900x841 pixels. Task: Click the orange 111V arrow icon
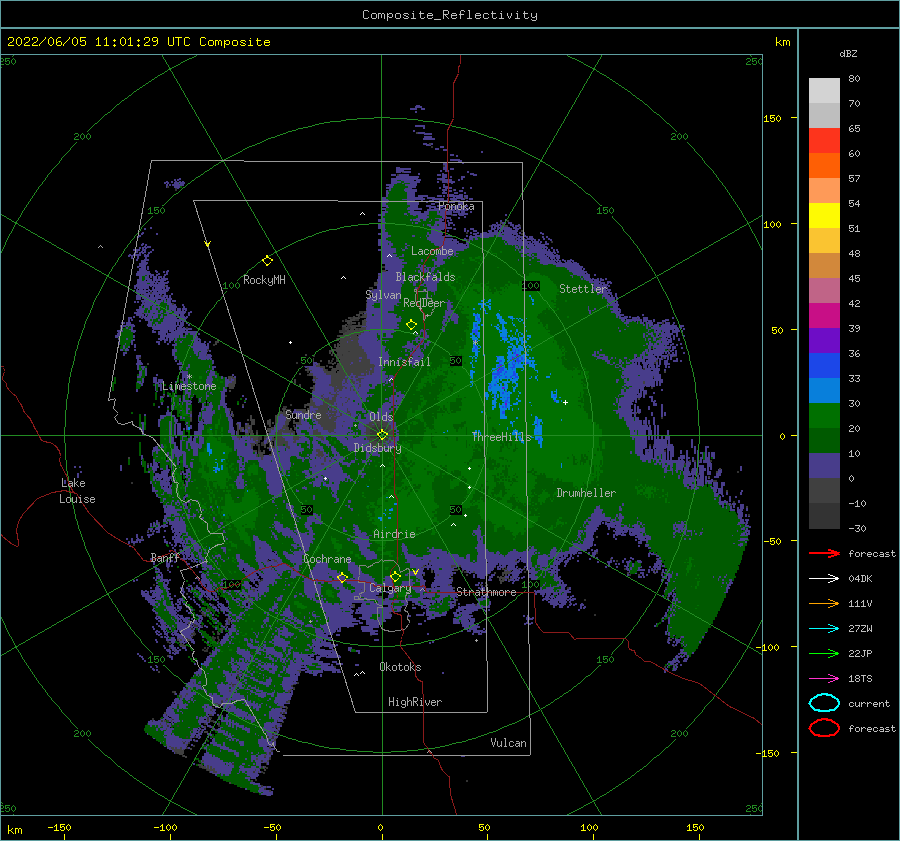824,603
